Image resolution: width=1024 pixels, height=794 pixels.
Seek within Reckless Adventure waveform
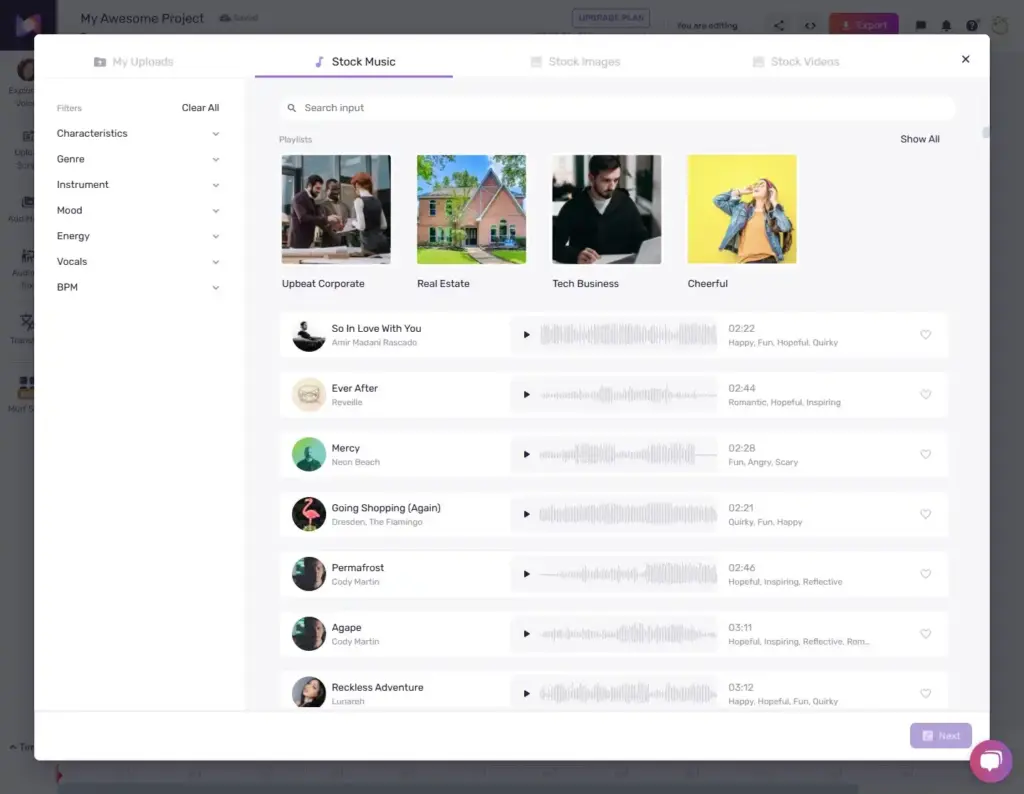coord(628,693)
